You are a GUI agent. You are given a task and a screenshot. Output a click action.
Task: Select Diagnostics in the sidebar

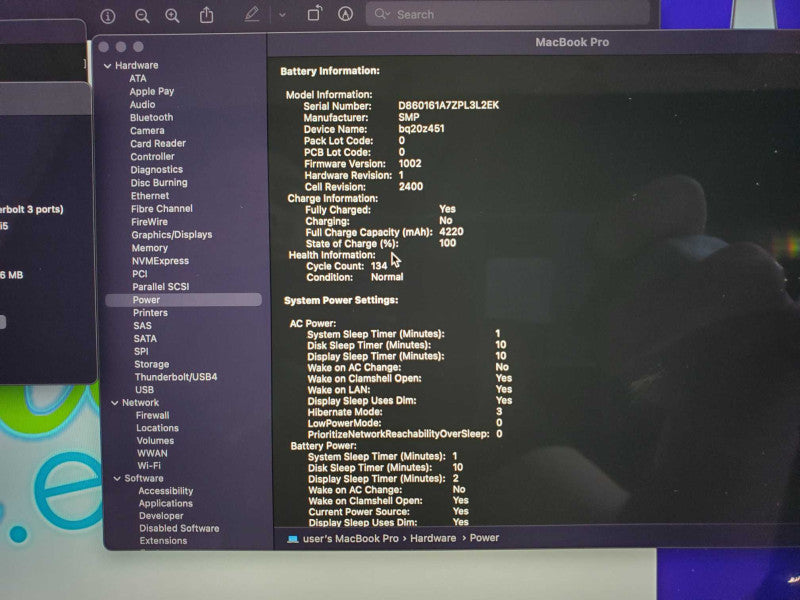pyautogui.click(x=157, y=170)
